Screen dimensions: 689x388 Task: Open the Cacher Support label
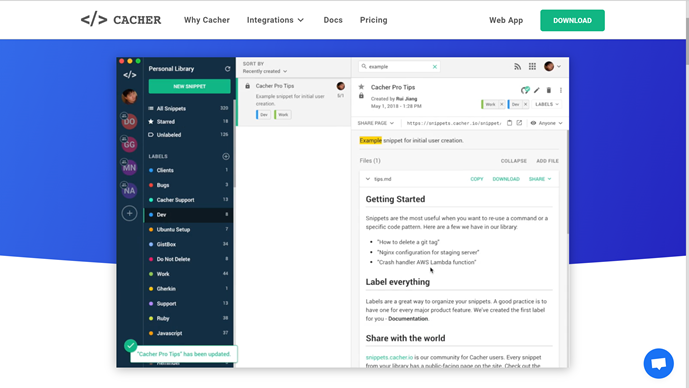(x=189, y=199)
